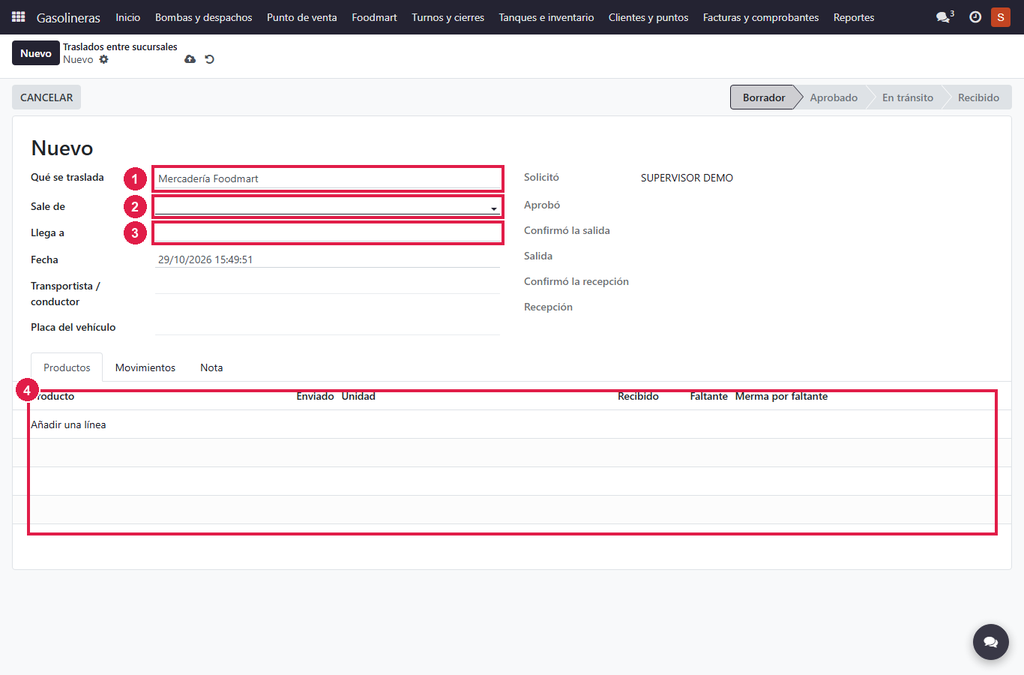
Task: Expand the Sale de dropdown arrow
Action: point(494,208)
